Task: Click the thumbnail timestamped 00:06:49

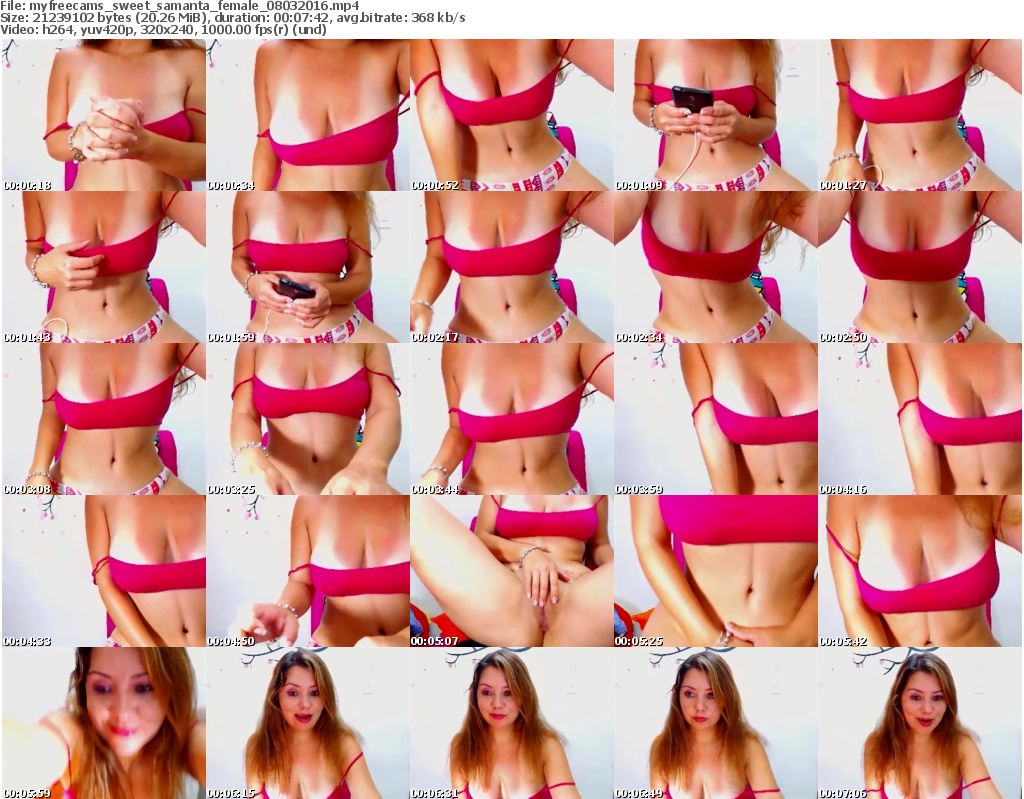Action: 716,723
